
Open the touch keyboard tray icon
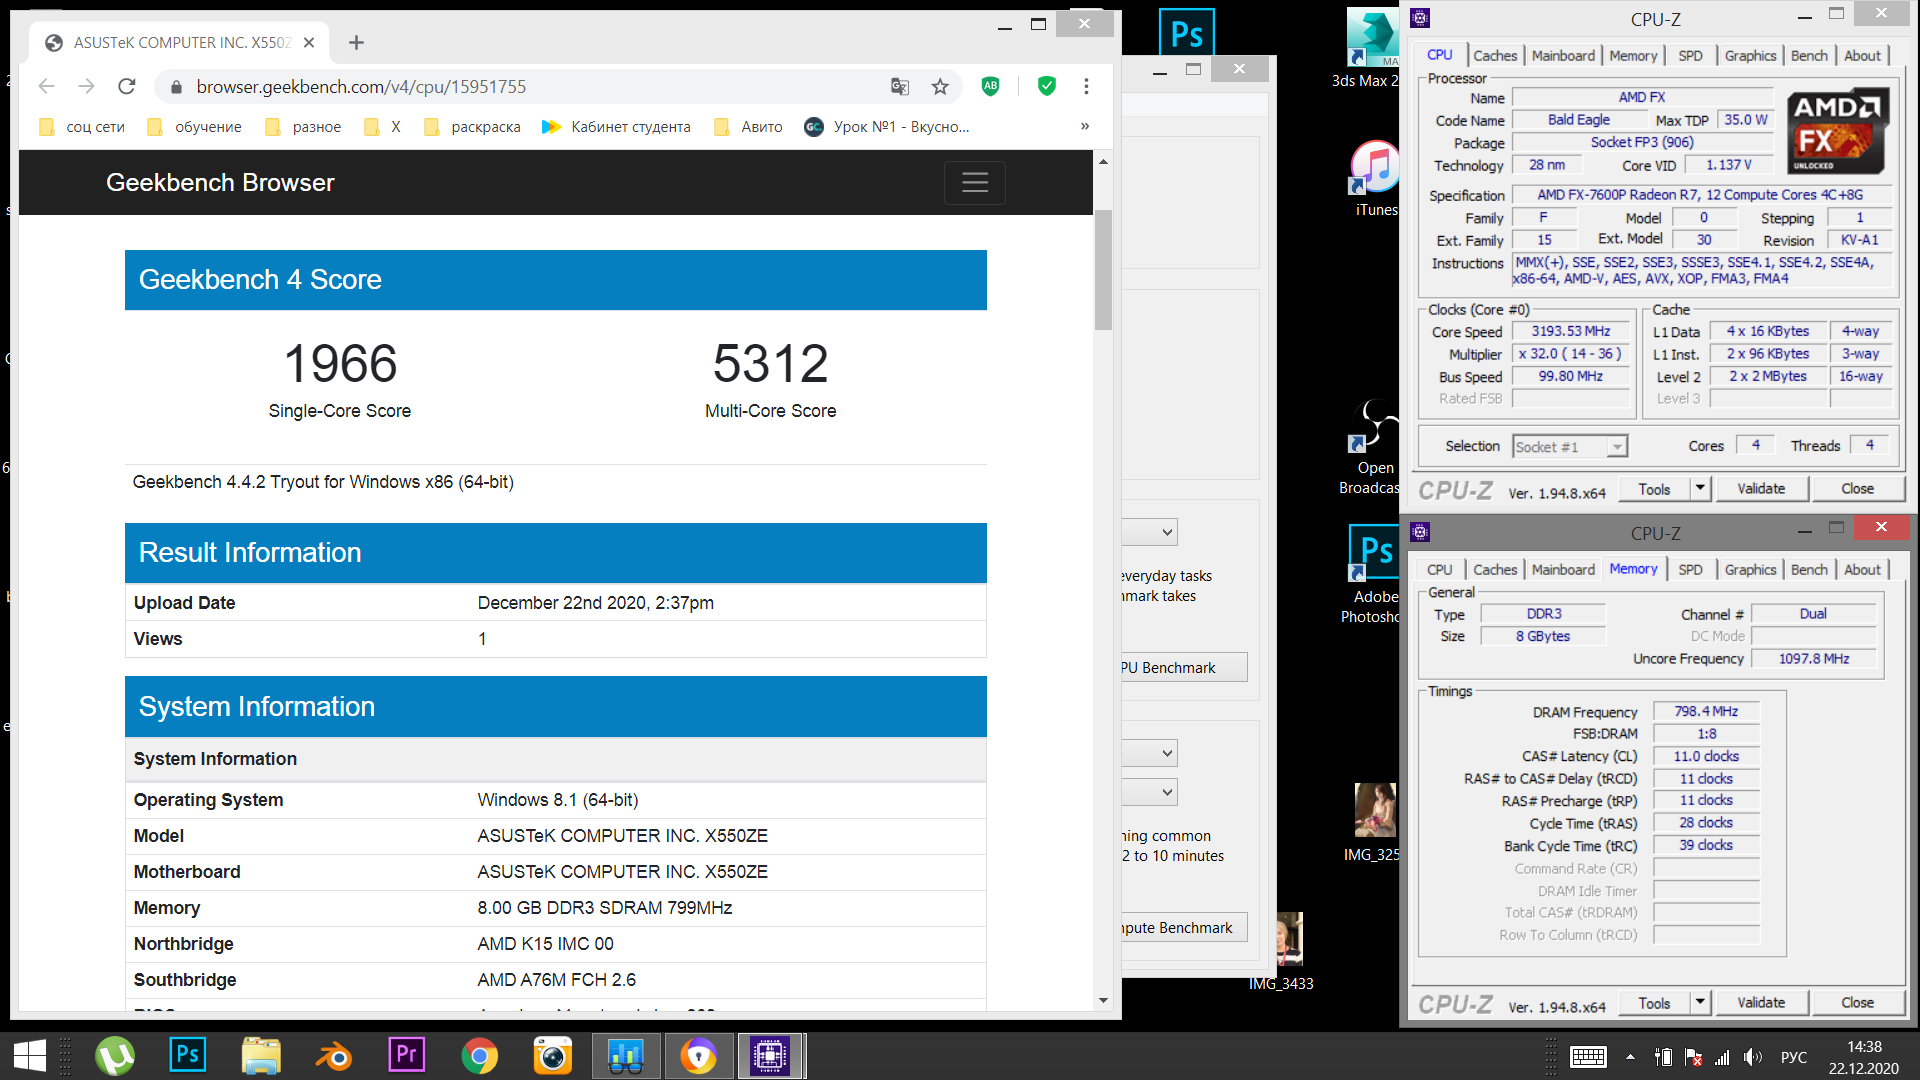1588,1057
